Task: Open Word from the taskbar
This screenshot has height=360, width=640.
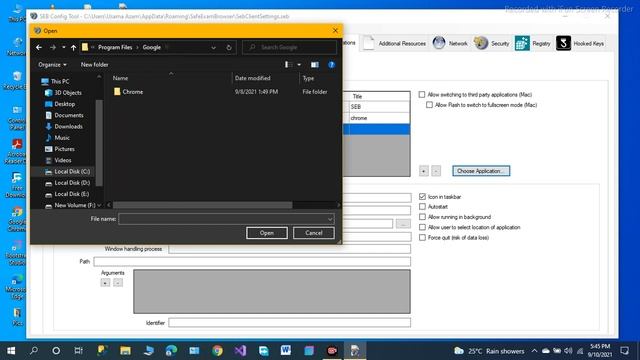Action: click(286, 351)
